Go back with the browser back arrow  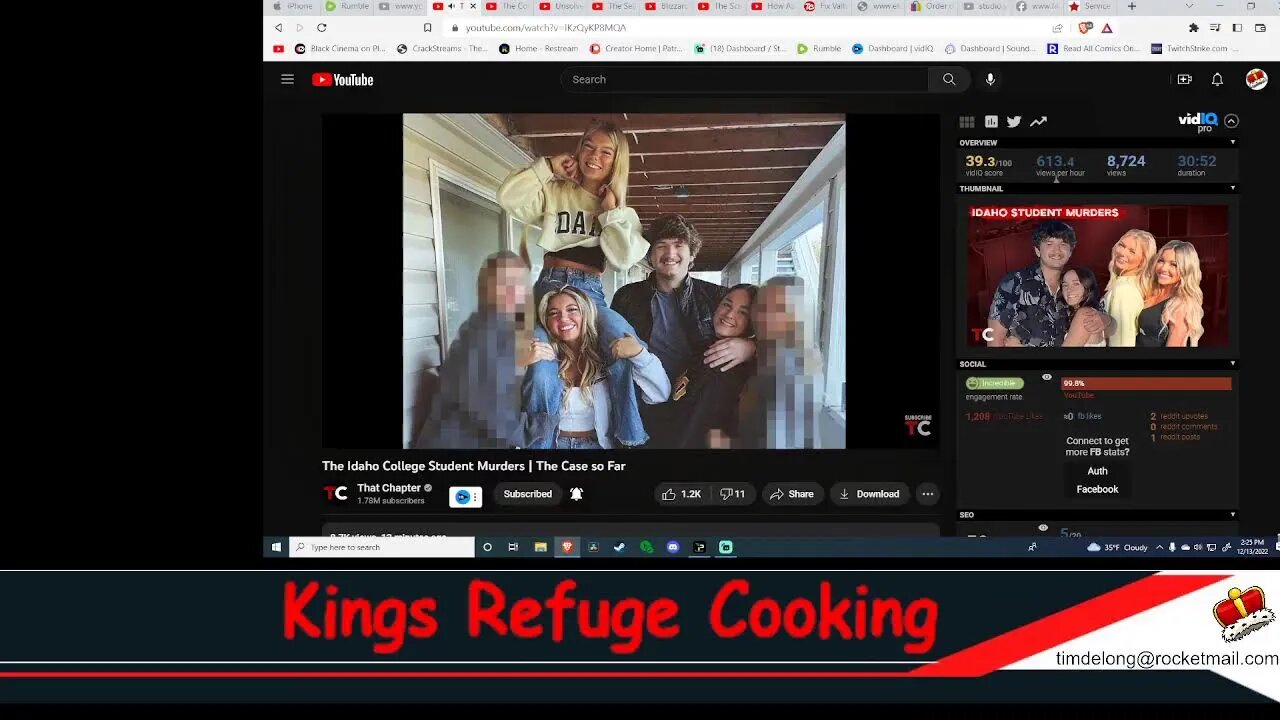(x=278, y=28)
